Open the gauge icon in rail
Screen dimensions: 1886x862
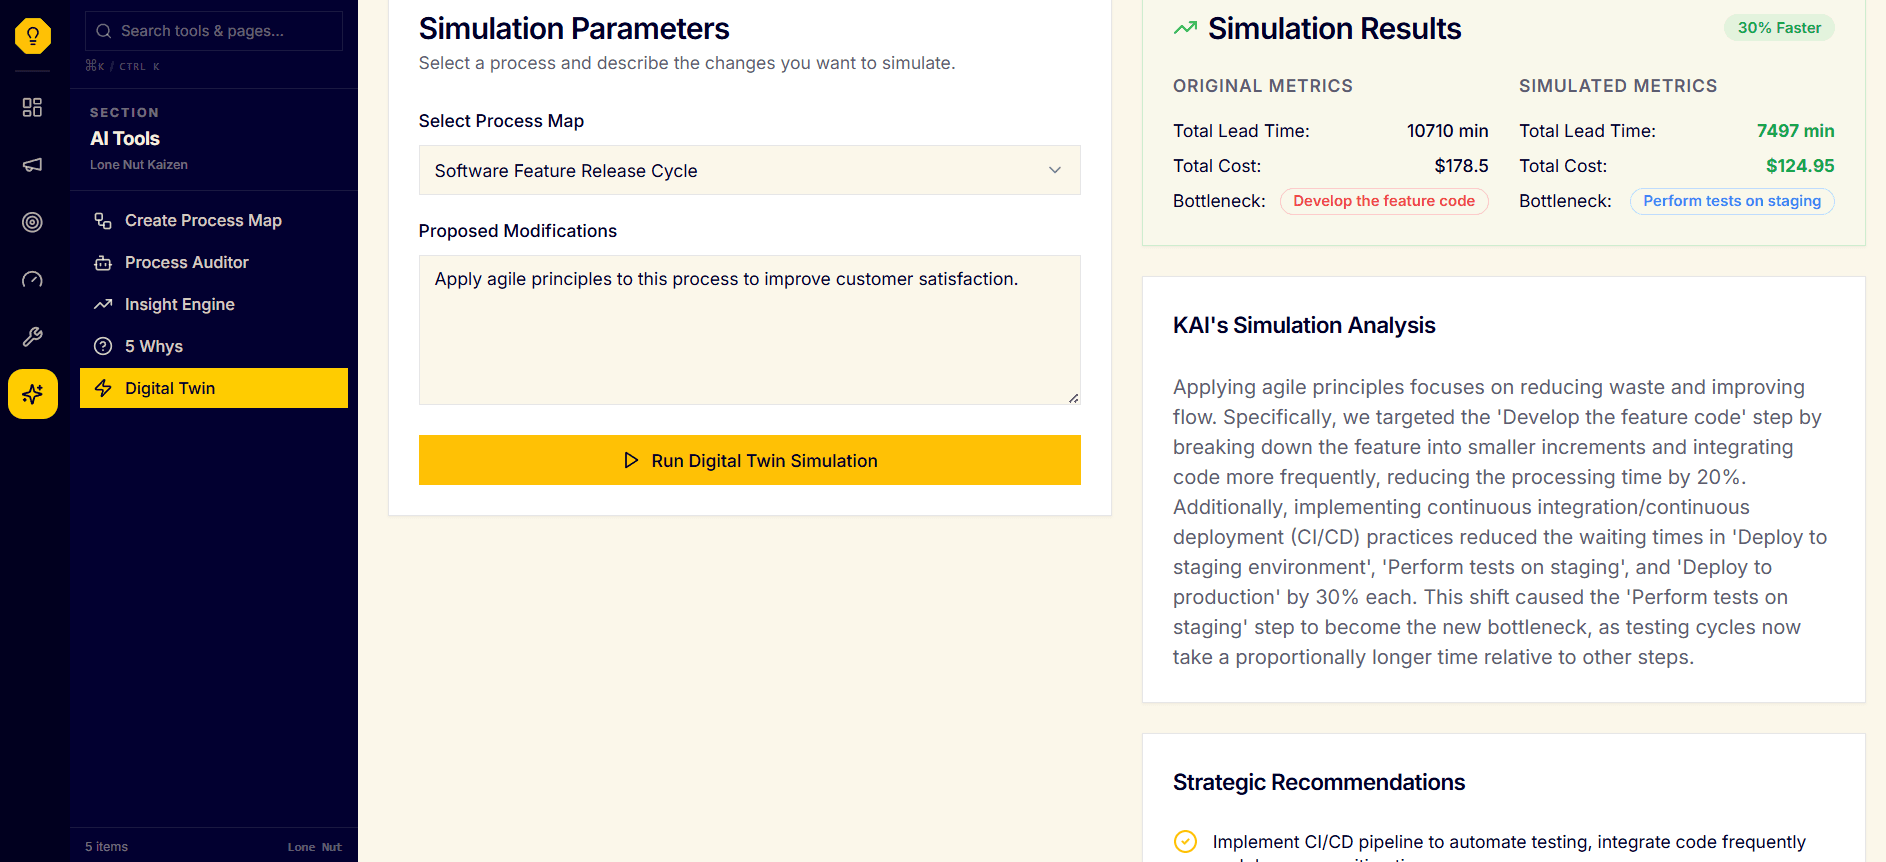coord(32,279)
